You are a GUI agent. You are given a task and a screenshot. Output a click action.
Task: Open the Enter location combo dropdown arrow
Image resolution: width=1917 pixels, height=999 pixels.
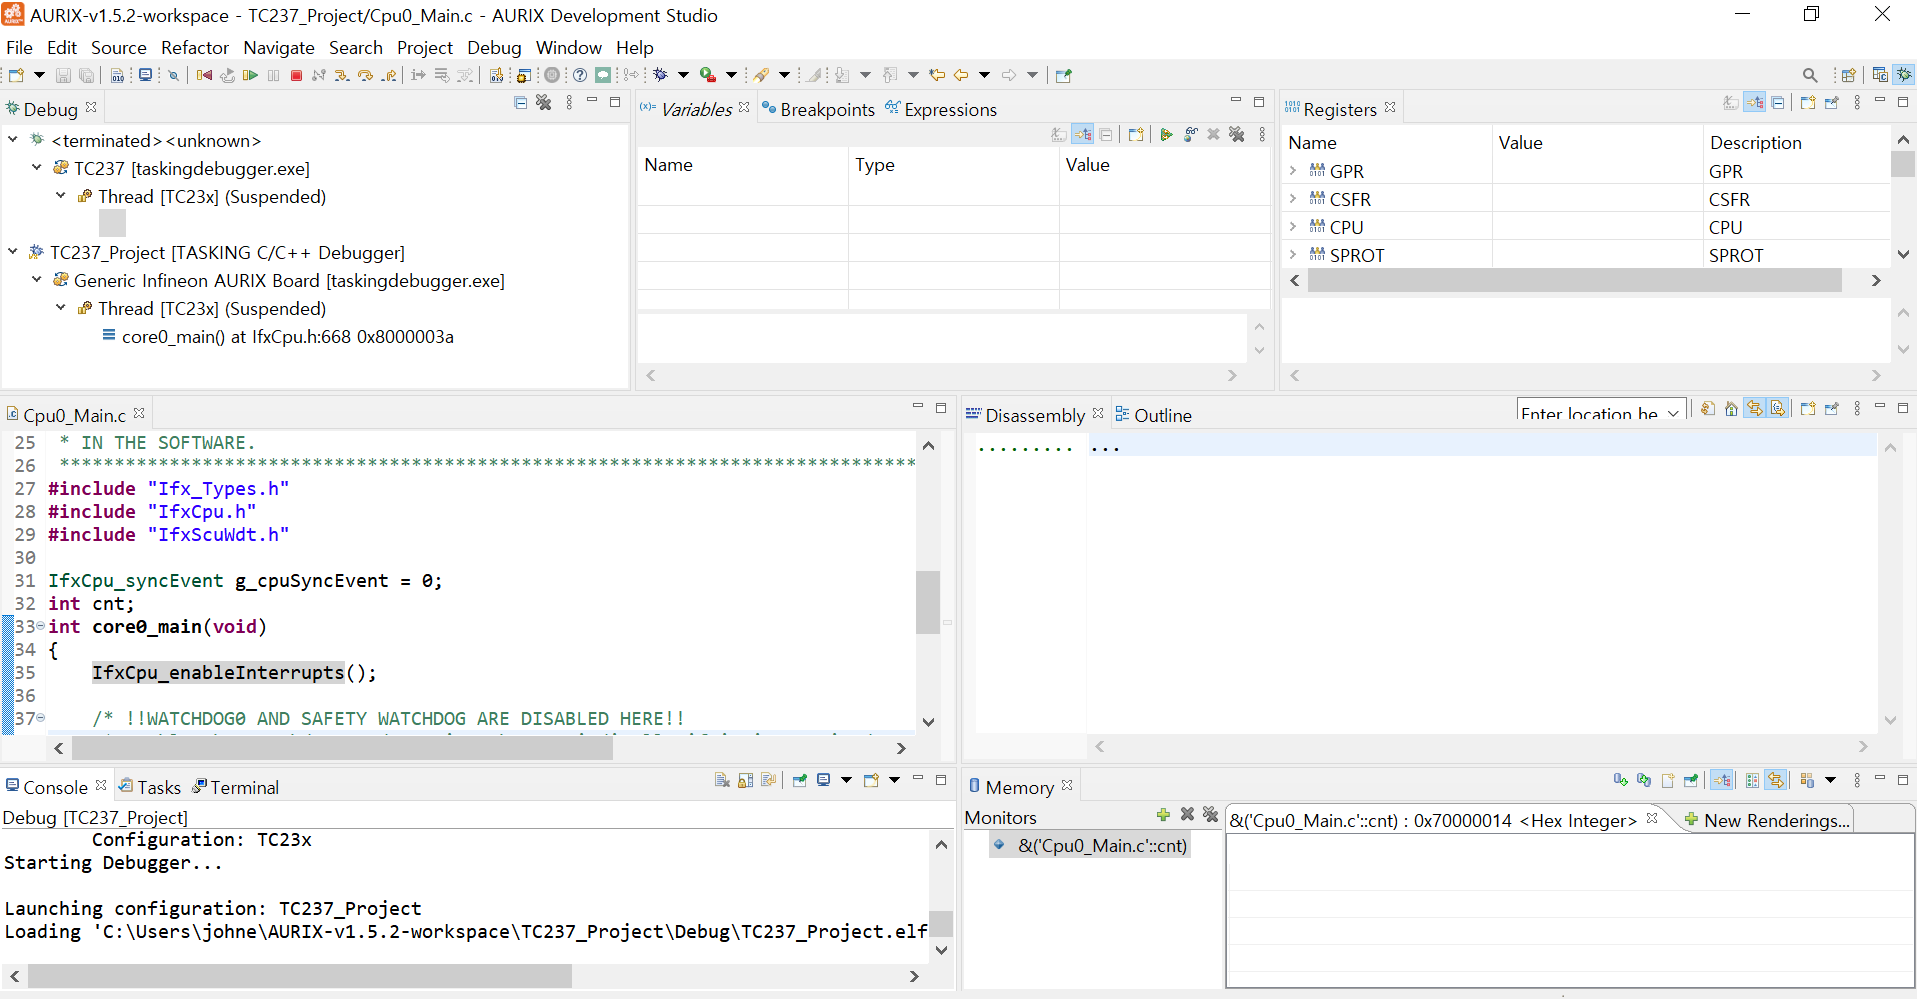[1673, 413]
